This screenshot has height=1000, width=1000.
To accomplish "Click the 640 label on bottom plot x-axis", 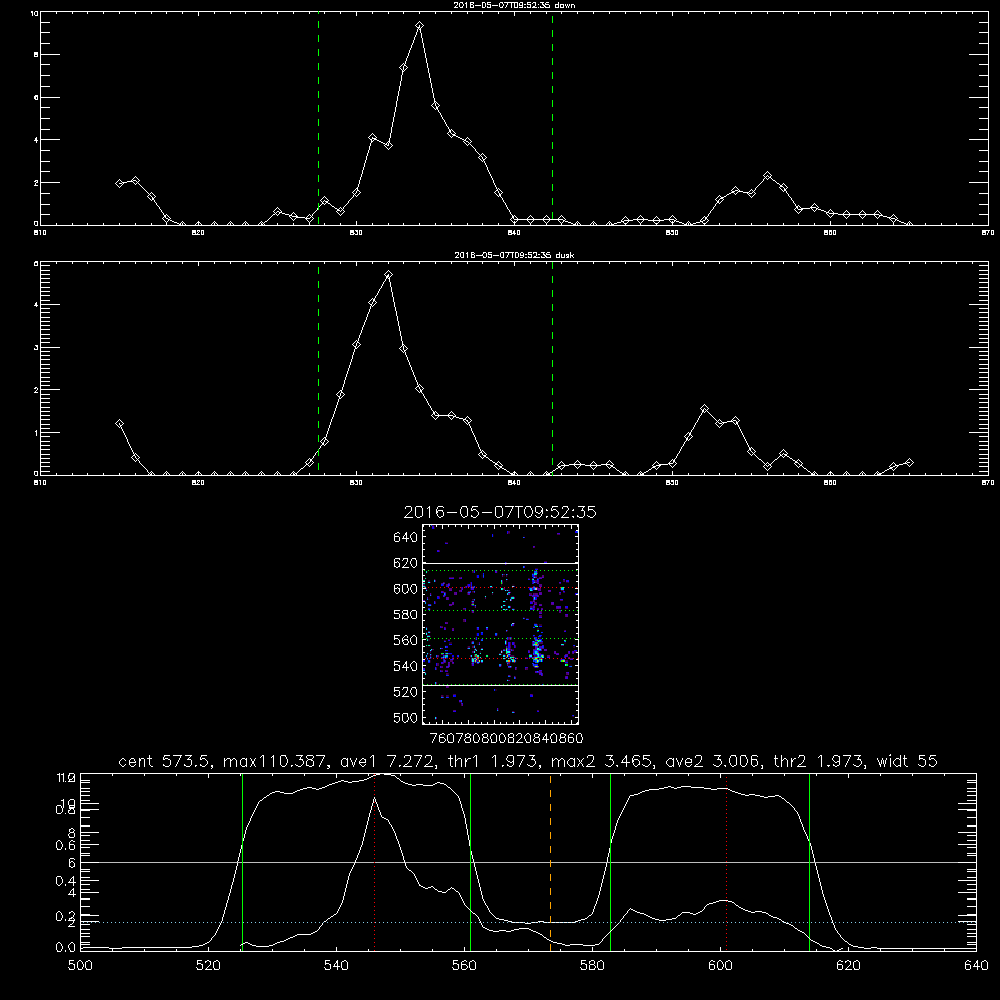I will pos(976,966).
